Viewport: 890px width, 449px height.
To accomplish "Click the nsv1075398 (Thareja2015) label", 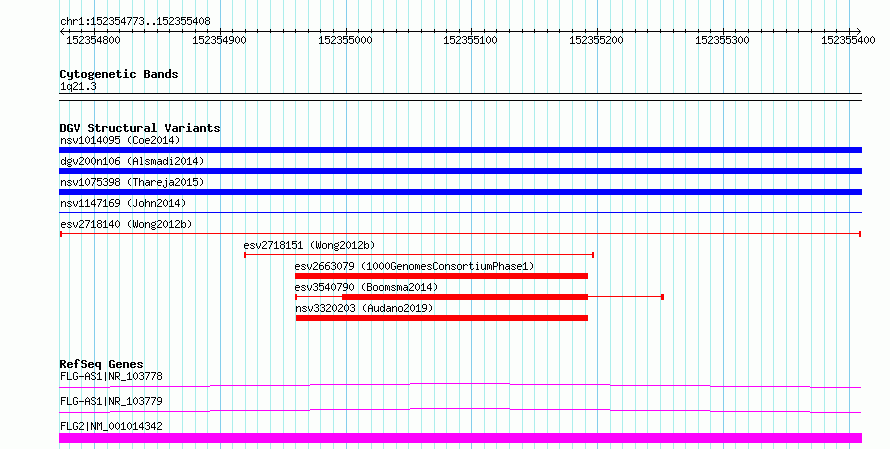I will (132, 182).
